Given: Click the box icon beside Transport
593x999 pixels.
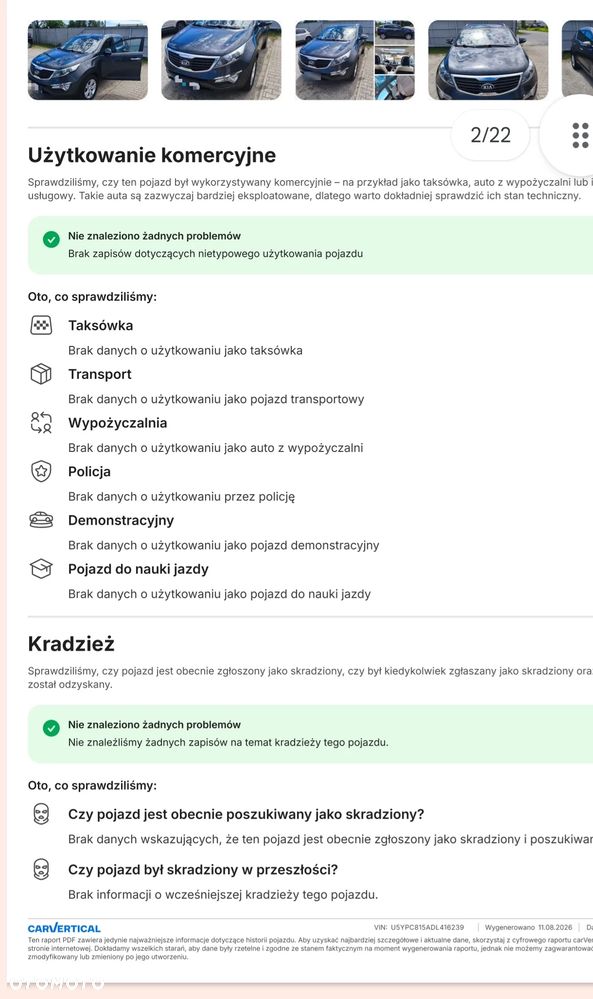Looking at the screenshot, I should pos(41,374).
